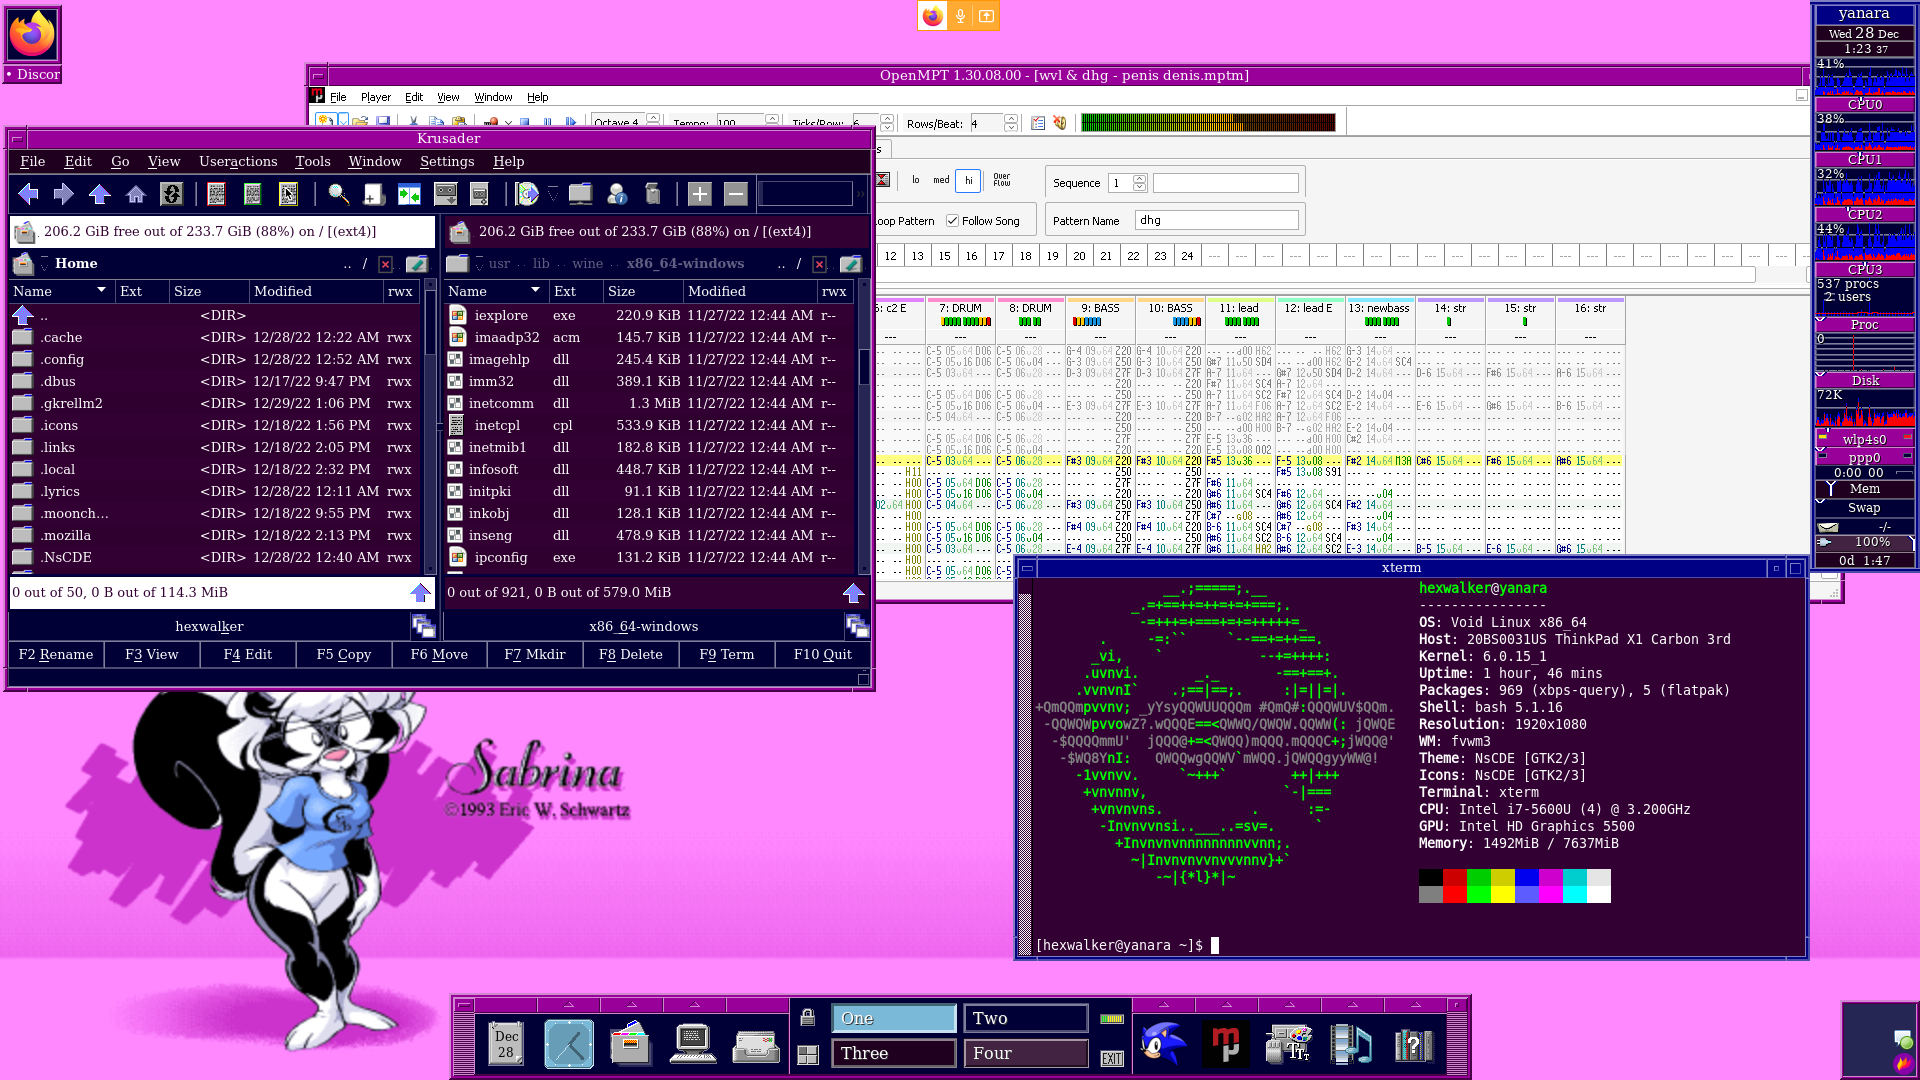Select the 'hi' VU quality button
The width and height of the screenshot is (1920, 1080).
[968, 181]
